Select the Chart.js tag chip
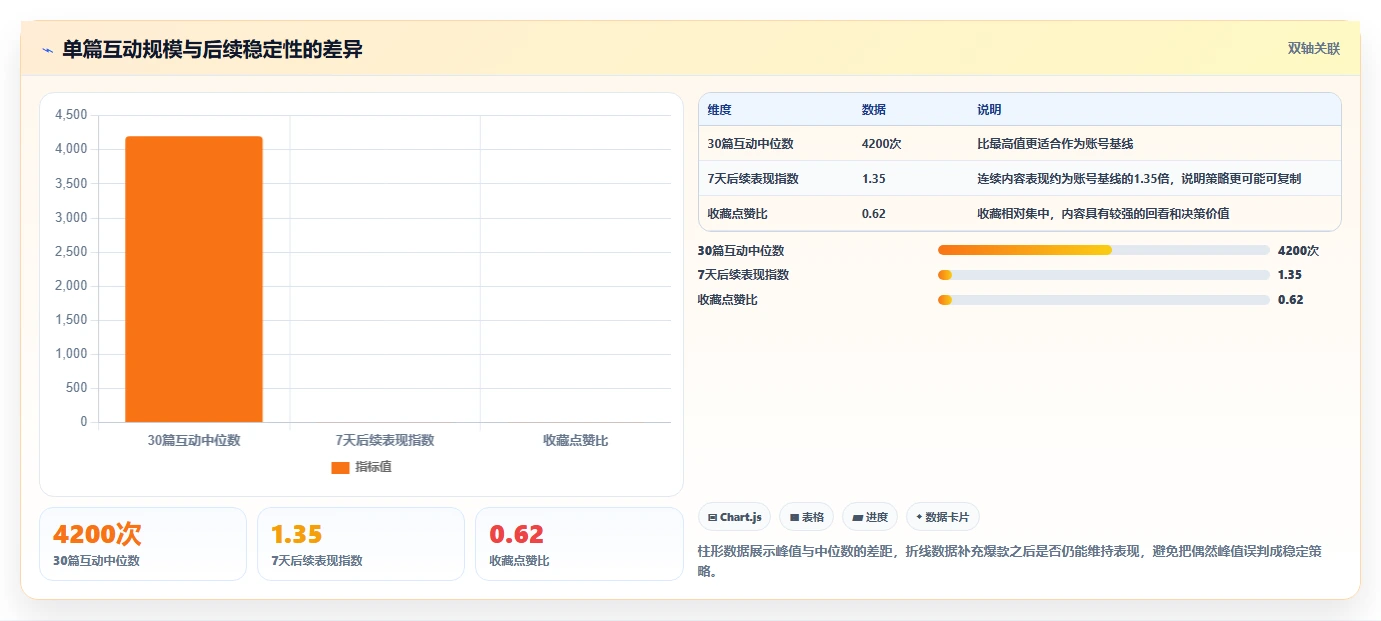Screen dimensions: 1381x621 click(x=734, y=517)
